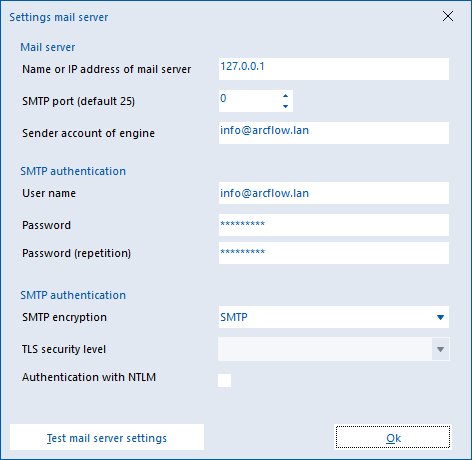Open the TLS security level dropdown arrow

click(440, 349)
